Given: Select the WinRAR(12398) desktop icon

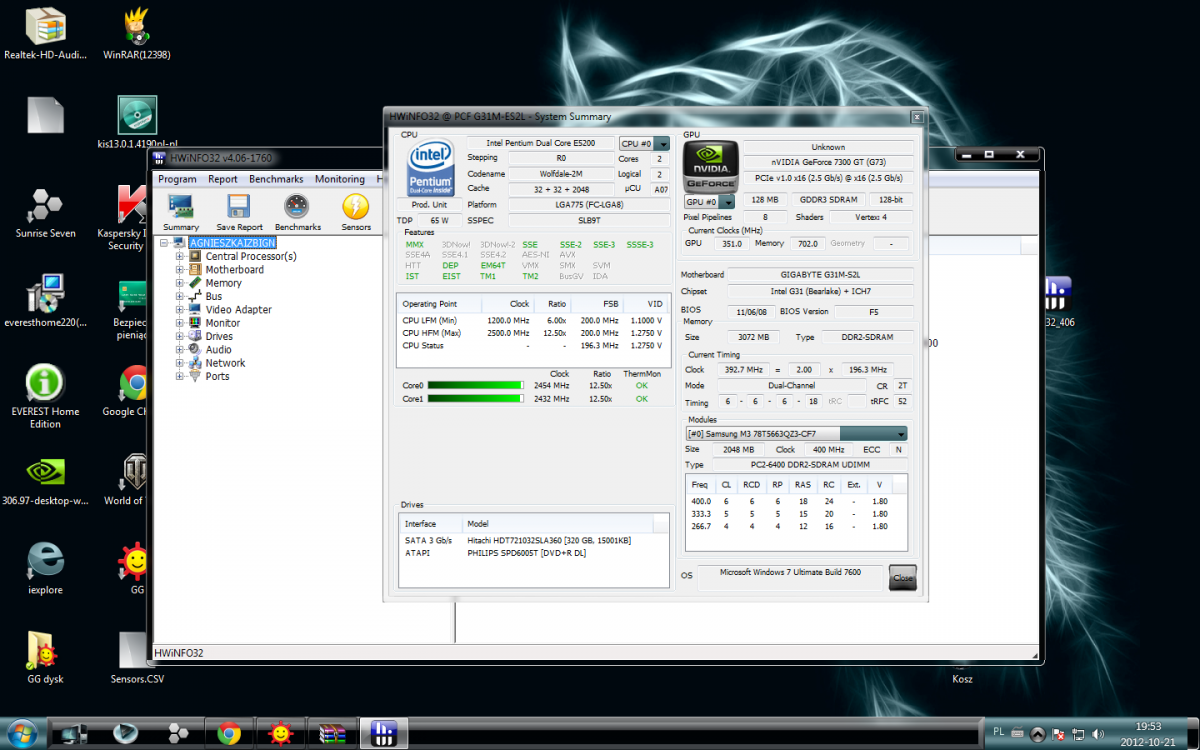Looking at the screenshot, I should click(x=137, y=35).
